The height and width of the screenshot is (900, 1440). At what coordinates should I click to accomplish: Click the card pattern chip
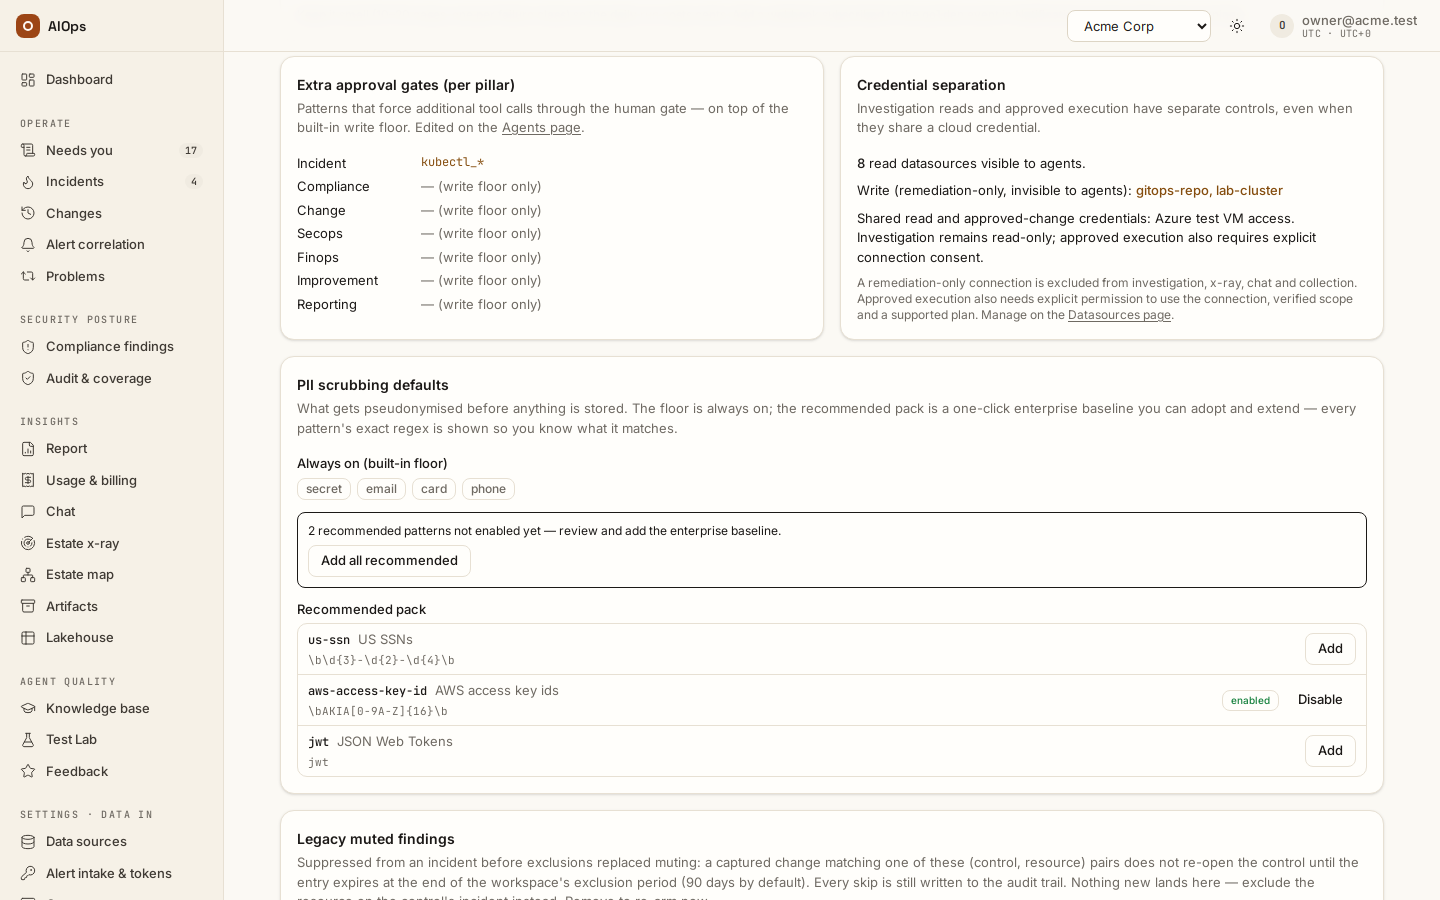(x=434, y=489)
